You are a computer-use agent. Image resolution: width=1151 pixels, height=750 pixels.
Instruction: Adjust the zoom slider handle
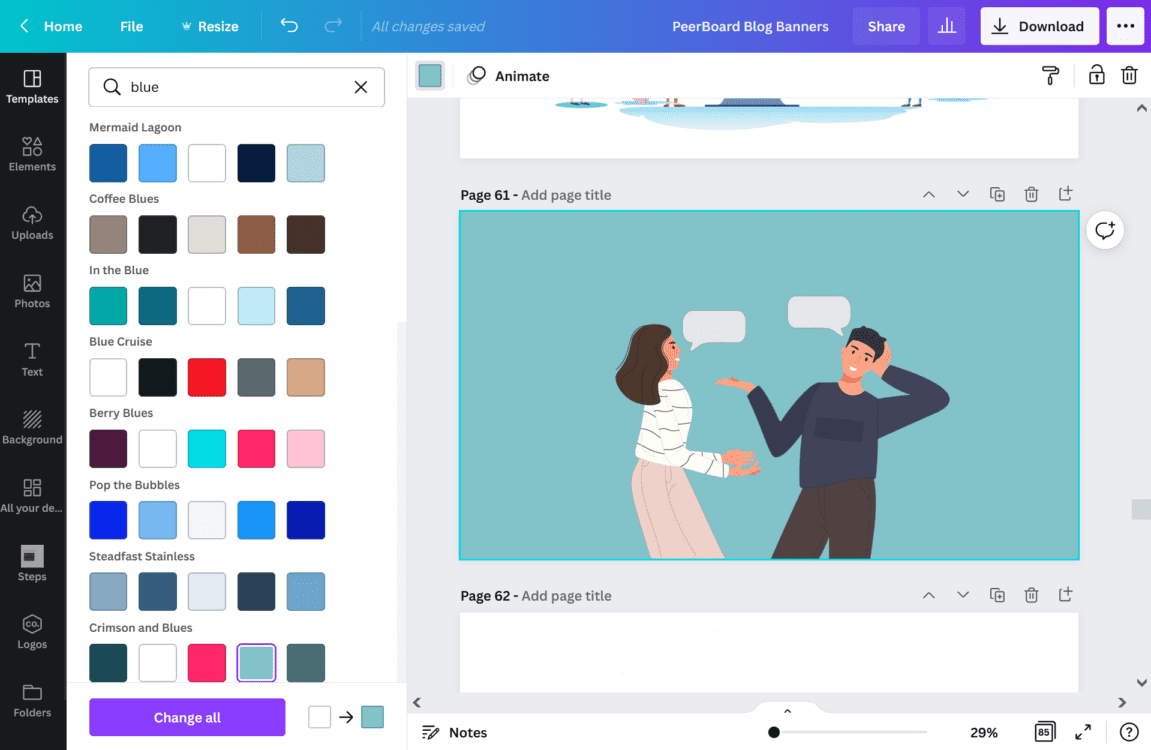tap(774, 732)
